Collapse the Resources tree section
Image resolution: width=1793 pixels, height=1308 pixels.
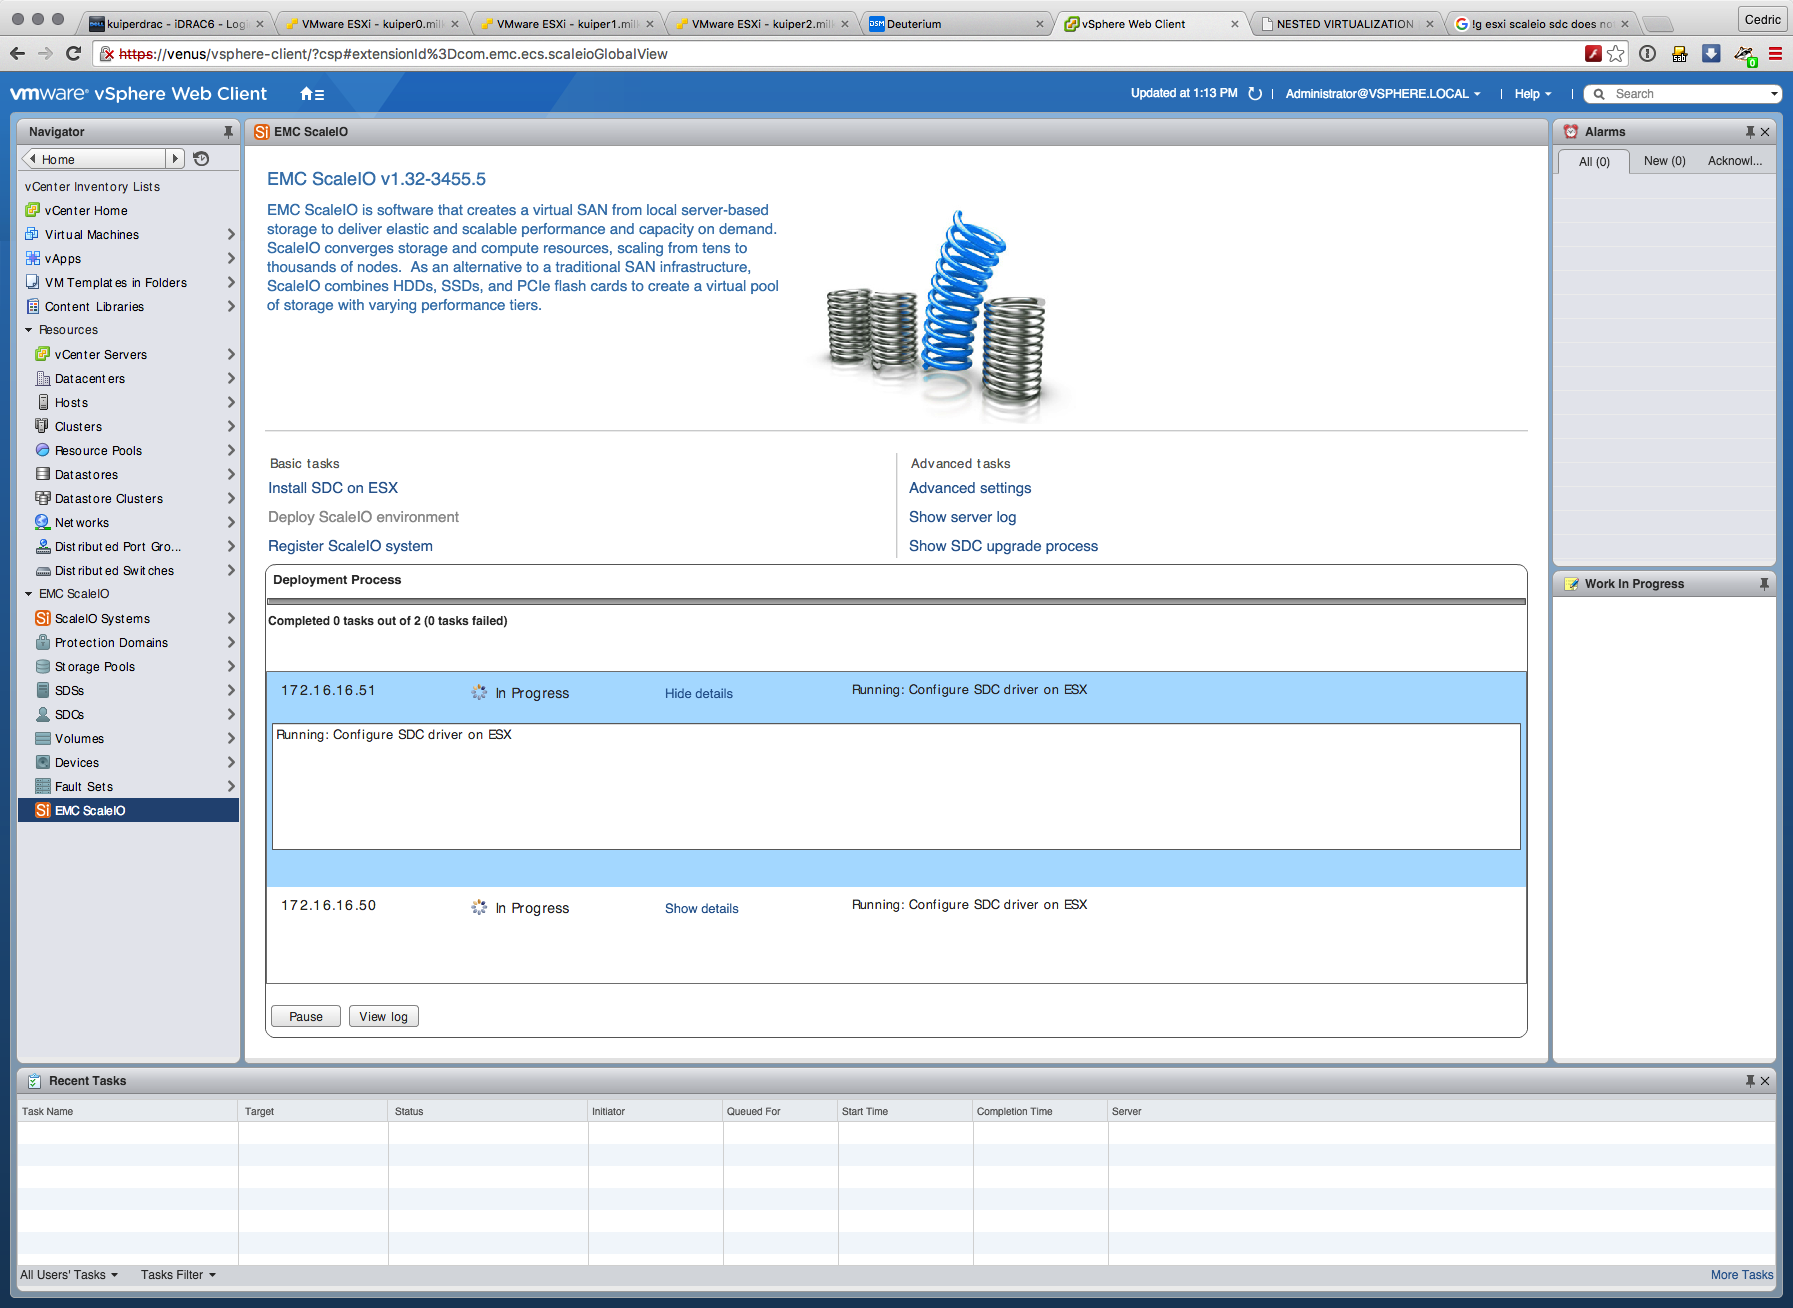click(29, 330)
